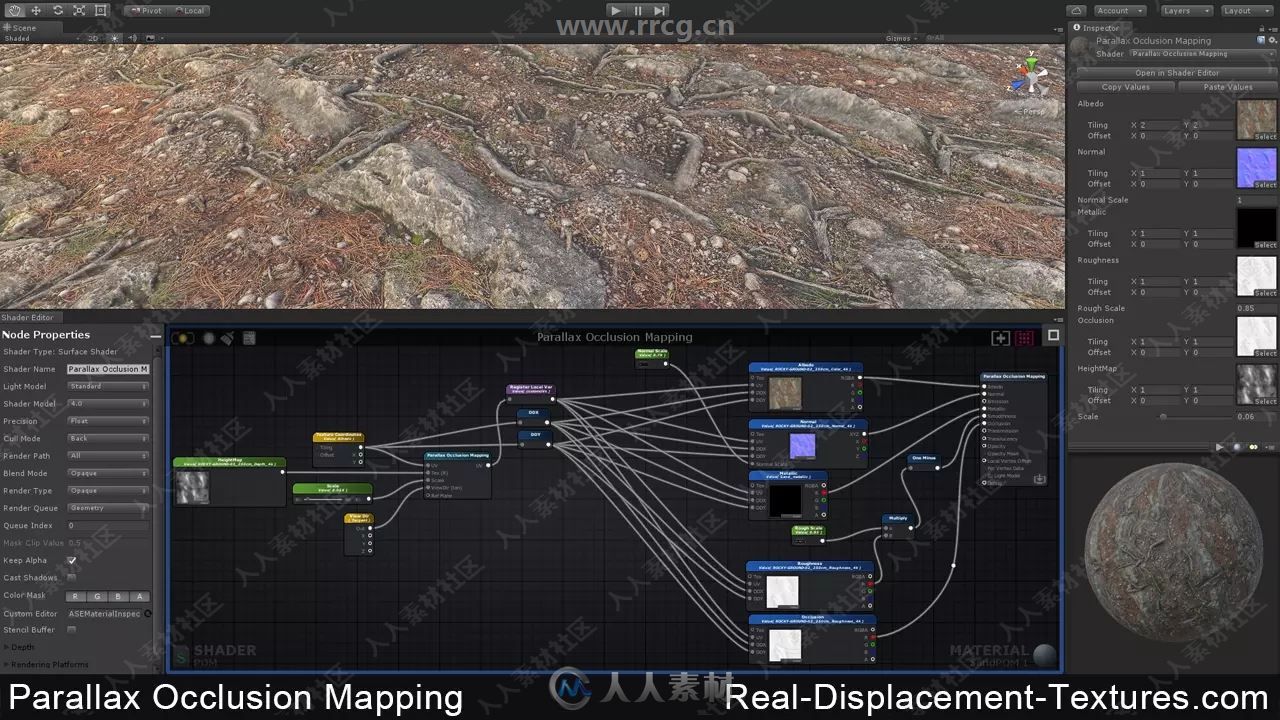The width and height of the screenshot is (1280, 720).
Task: Toggle Color Mask G channel
Action: [97, 596]
